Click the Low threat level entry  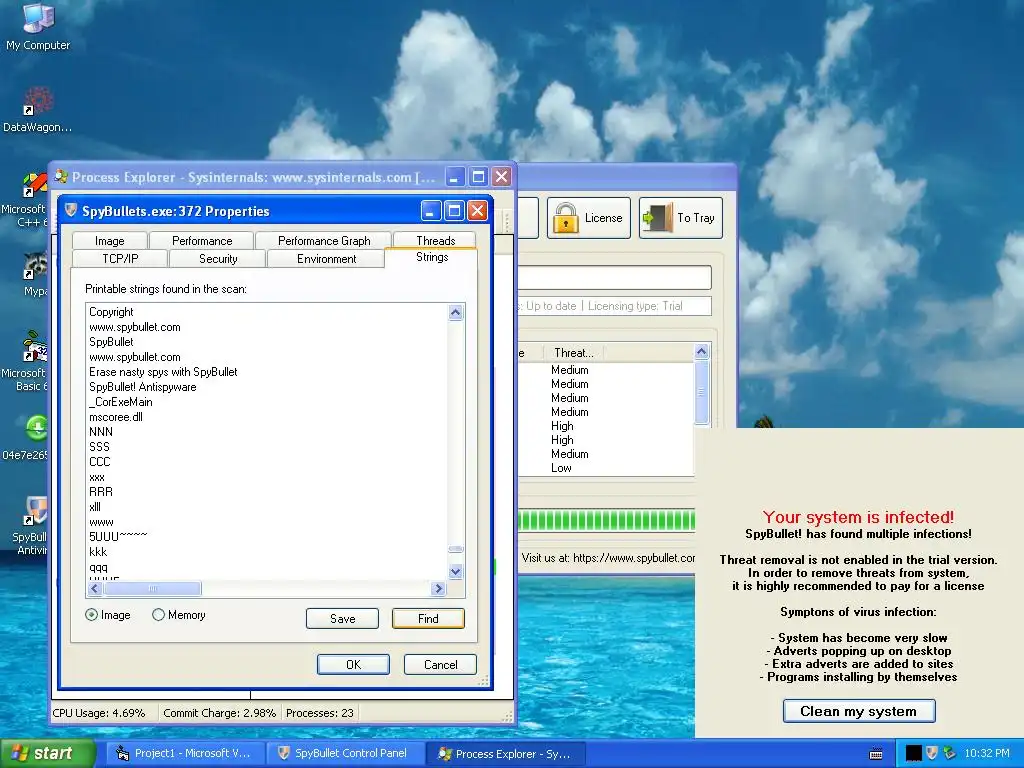coord(561,468)
